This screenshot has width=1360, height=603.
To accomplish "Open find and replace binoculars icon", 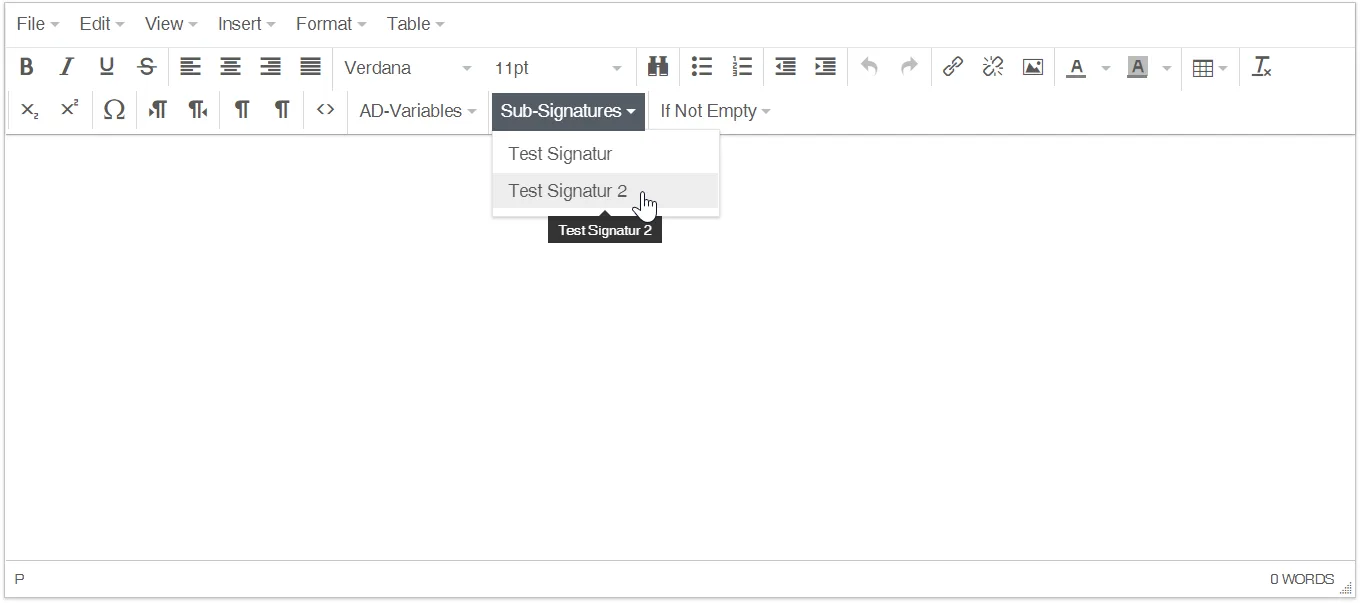I will 657,67.
